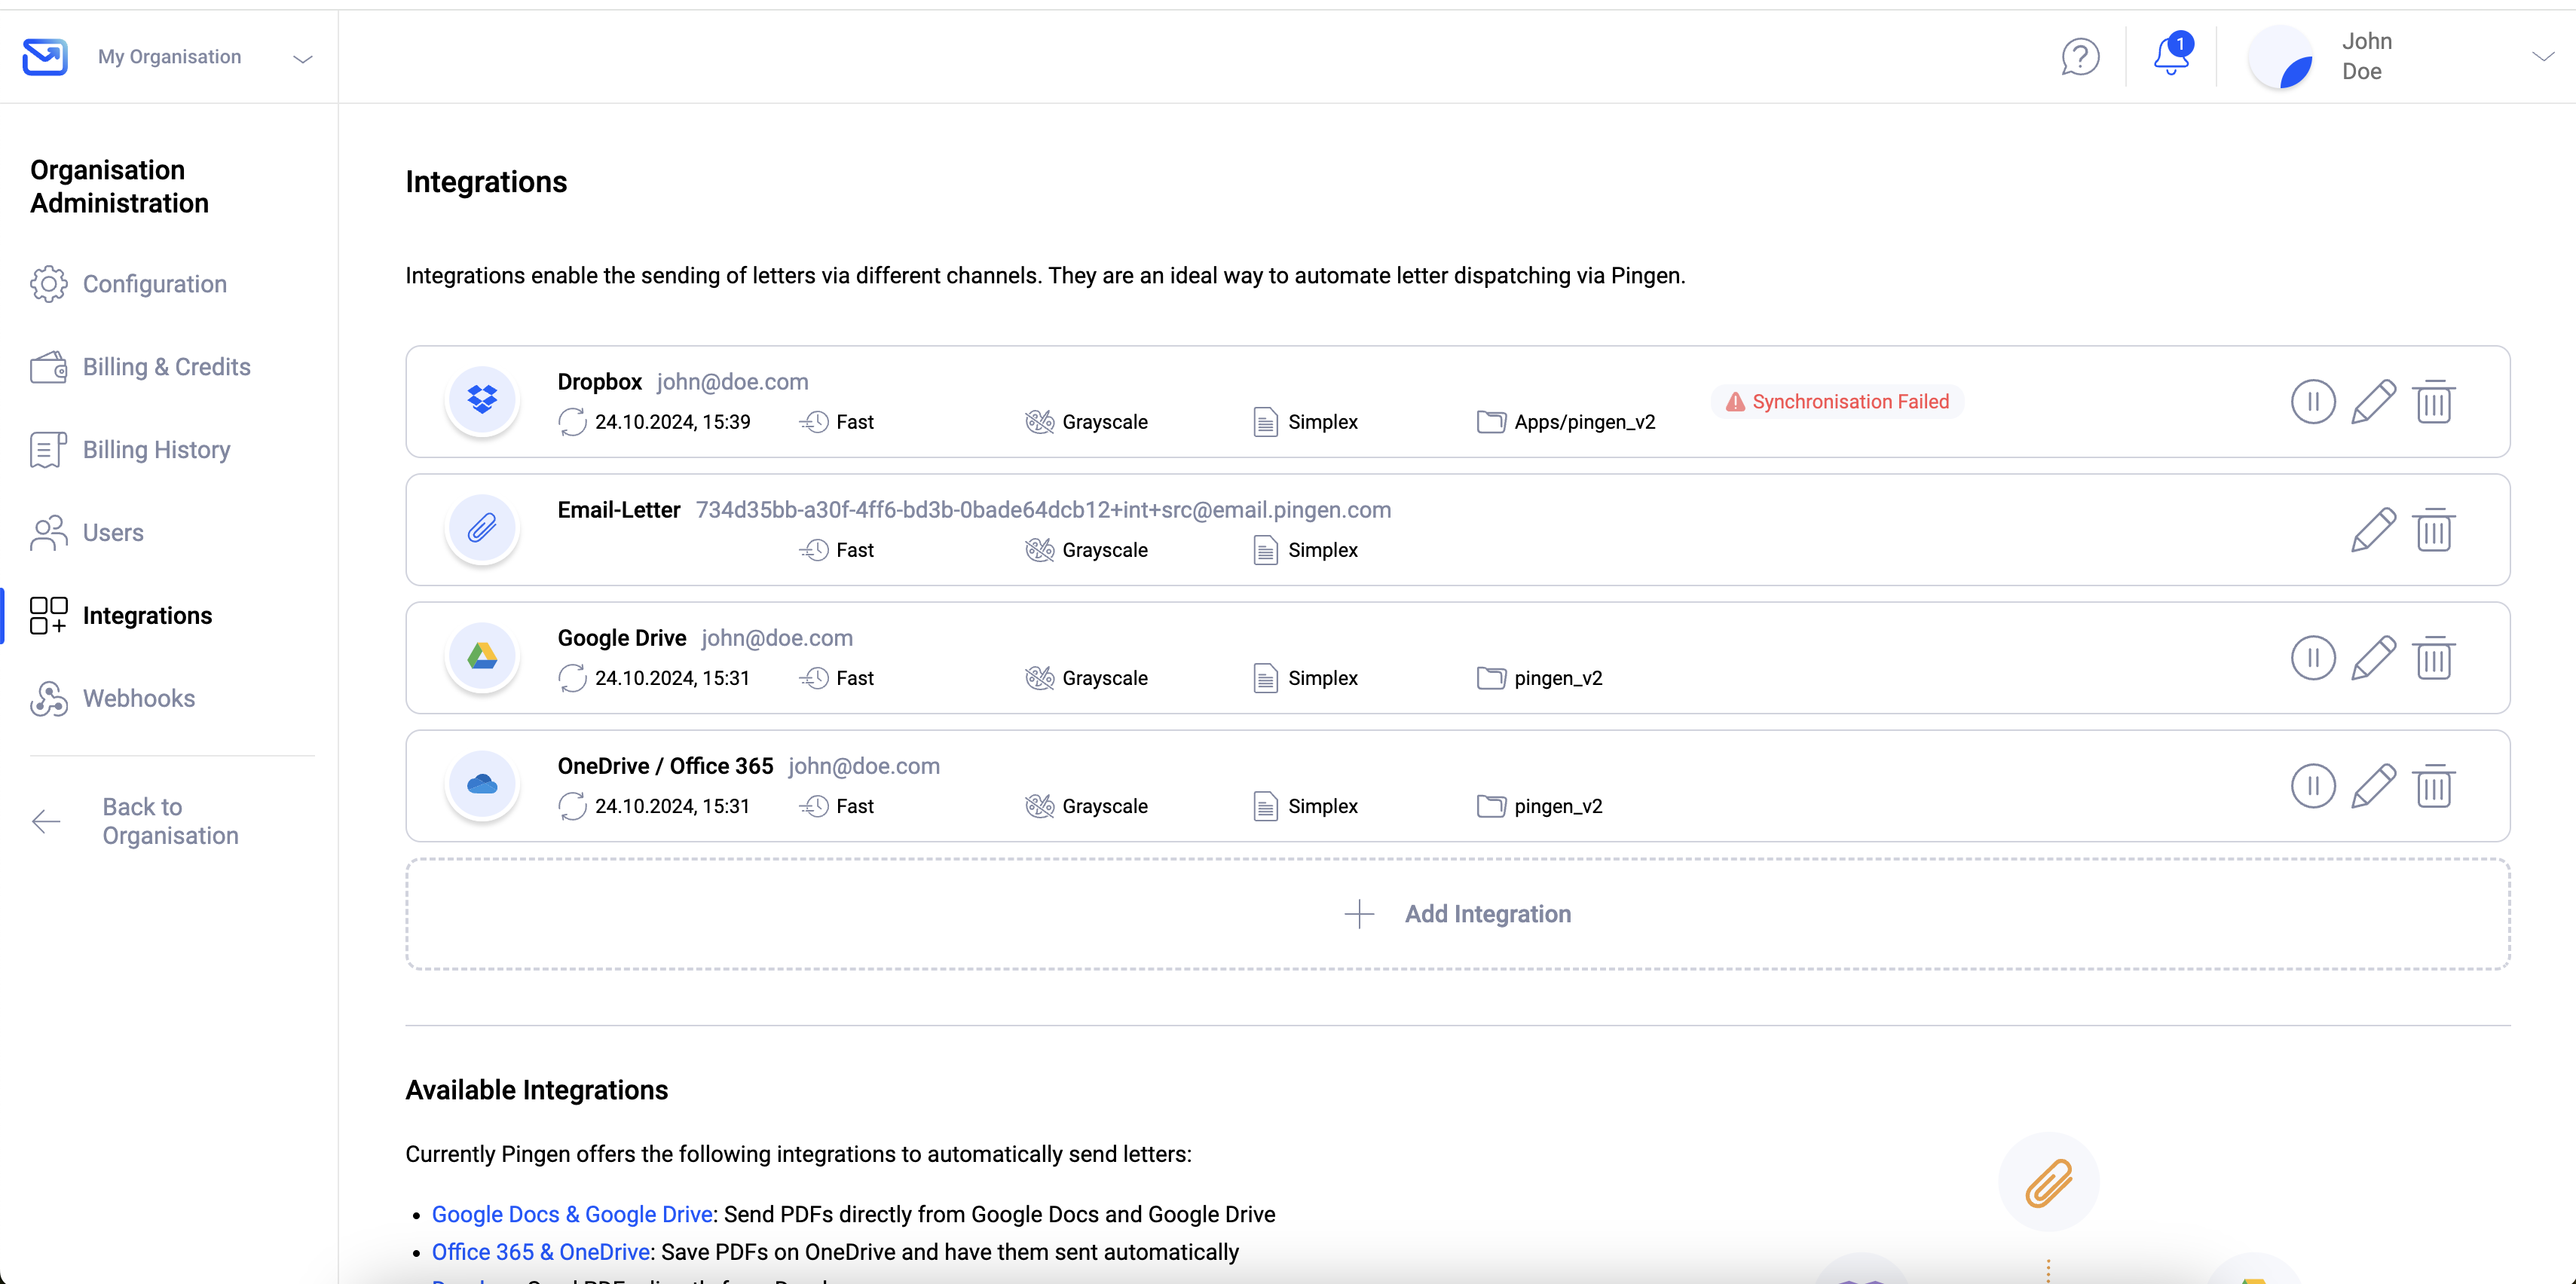Click Synchronisation Failed warning badge
2576x1284 pixels.
[x=1838, y=402]
